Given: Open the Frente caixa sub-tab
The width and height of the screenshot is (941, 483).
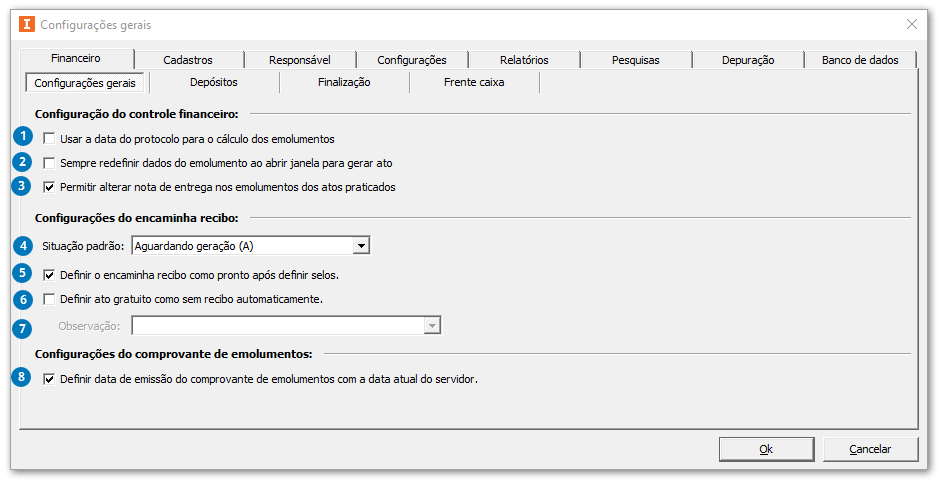Looking at the screenshot, I should [474, 82].
